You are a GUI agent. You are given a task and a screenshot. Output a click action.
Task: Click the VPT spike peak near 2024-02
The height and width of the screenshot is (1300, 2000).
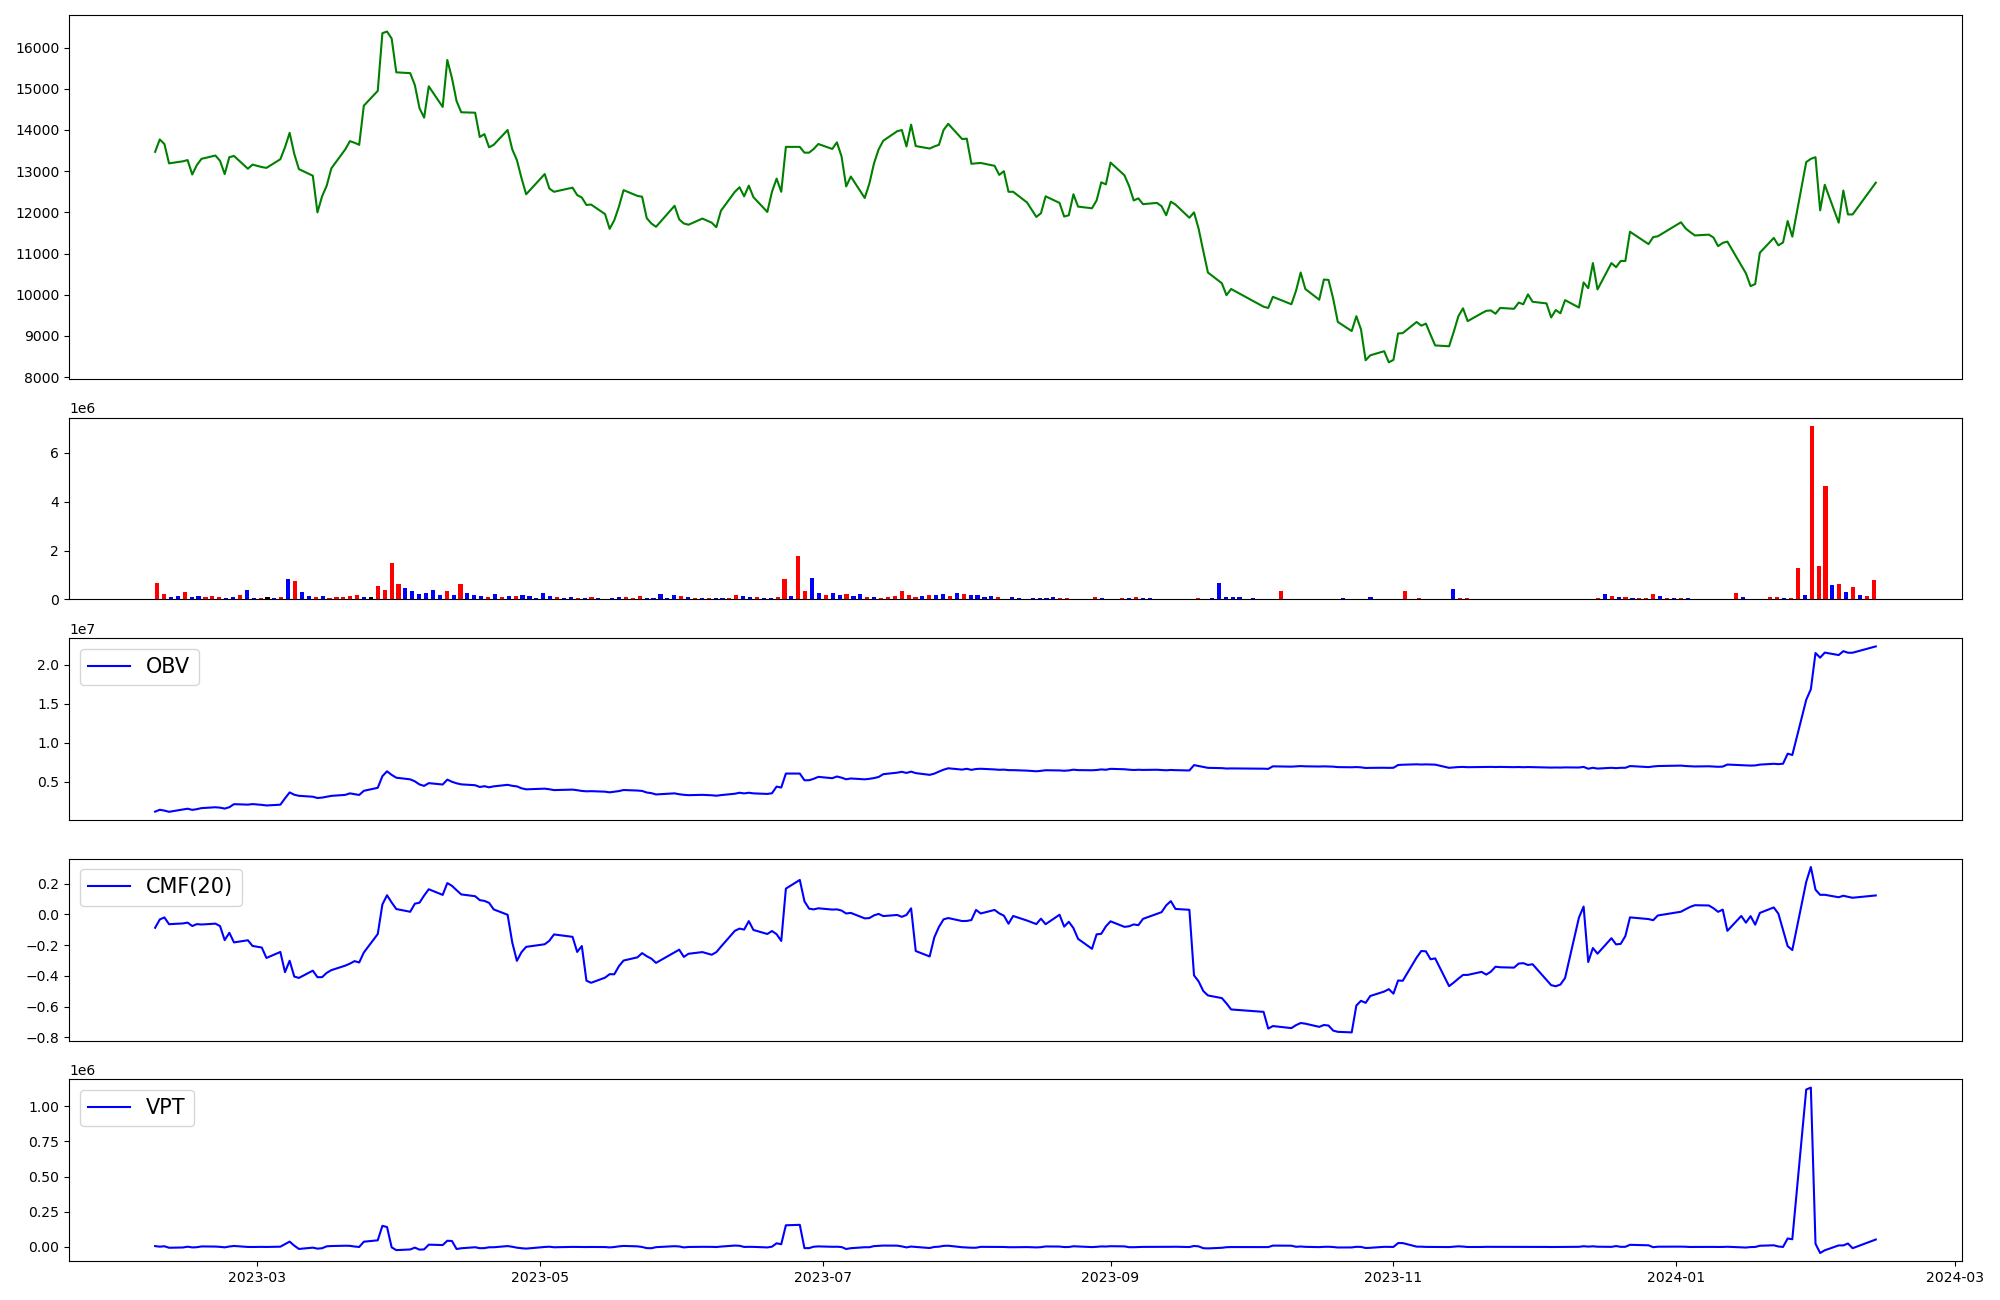point(1811,1088)
